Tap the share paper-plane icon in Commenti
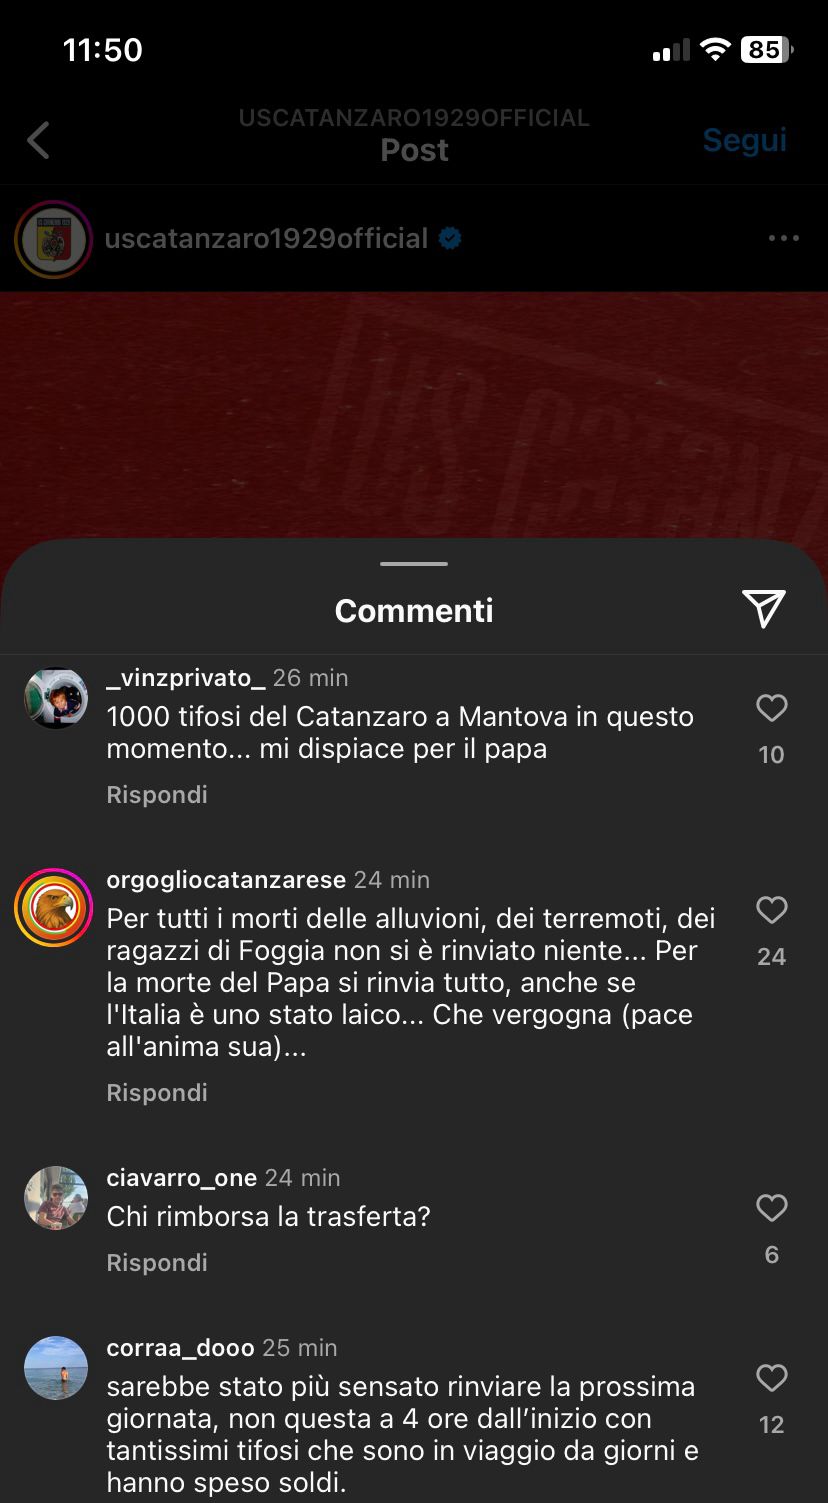Screen dimensions: 828x1503 point(764,608)
